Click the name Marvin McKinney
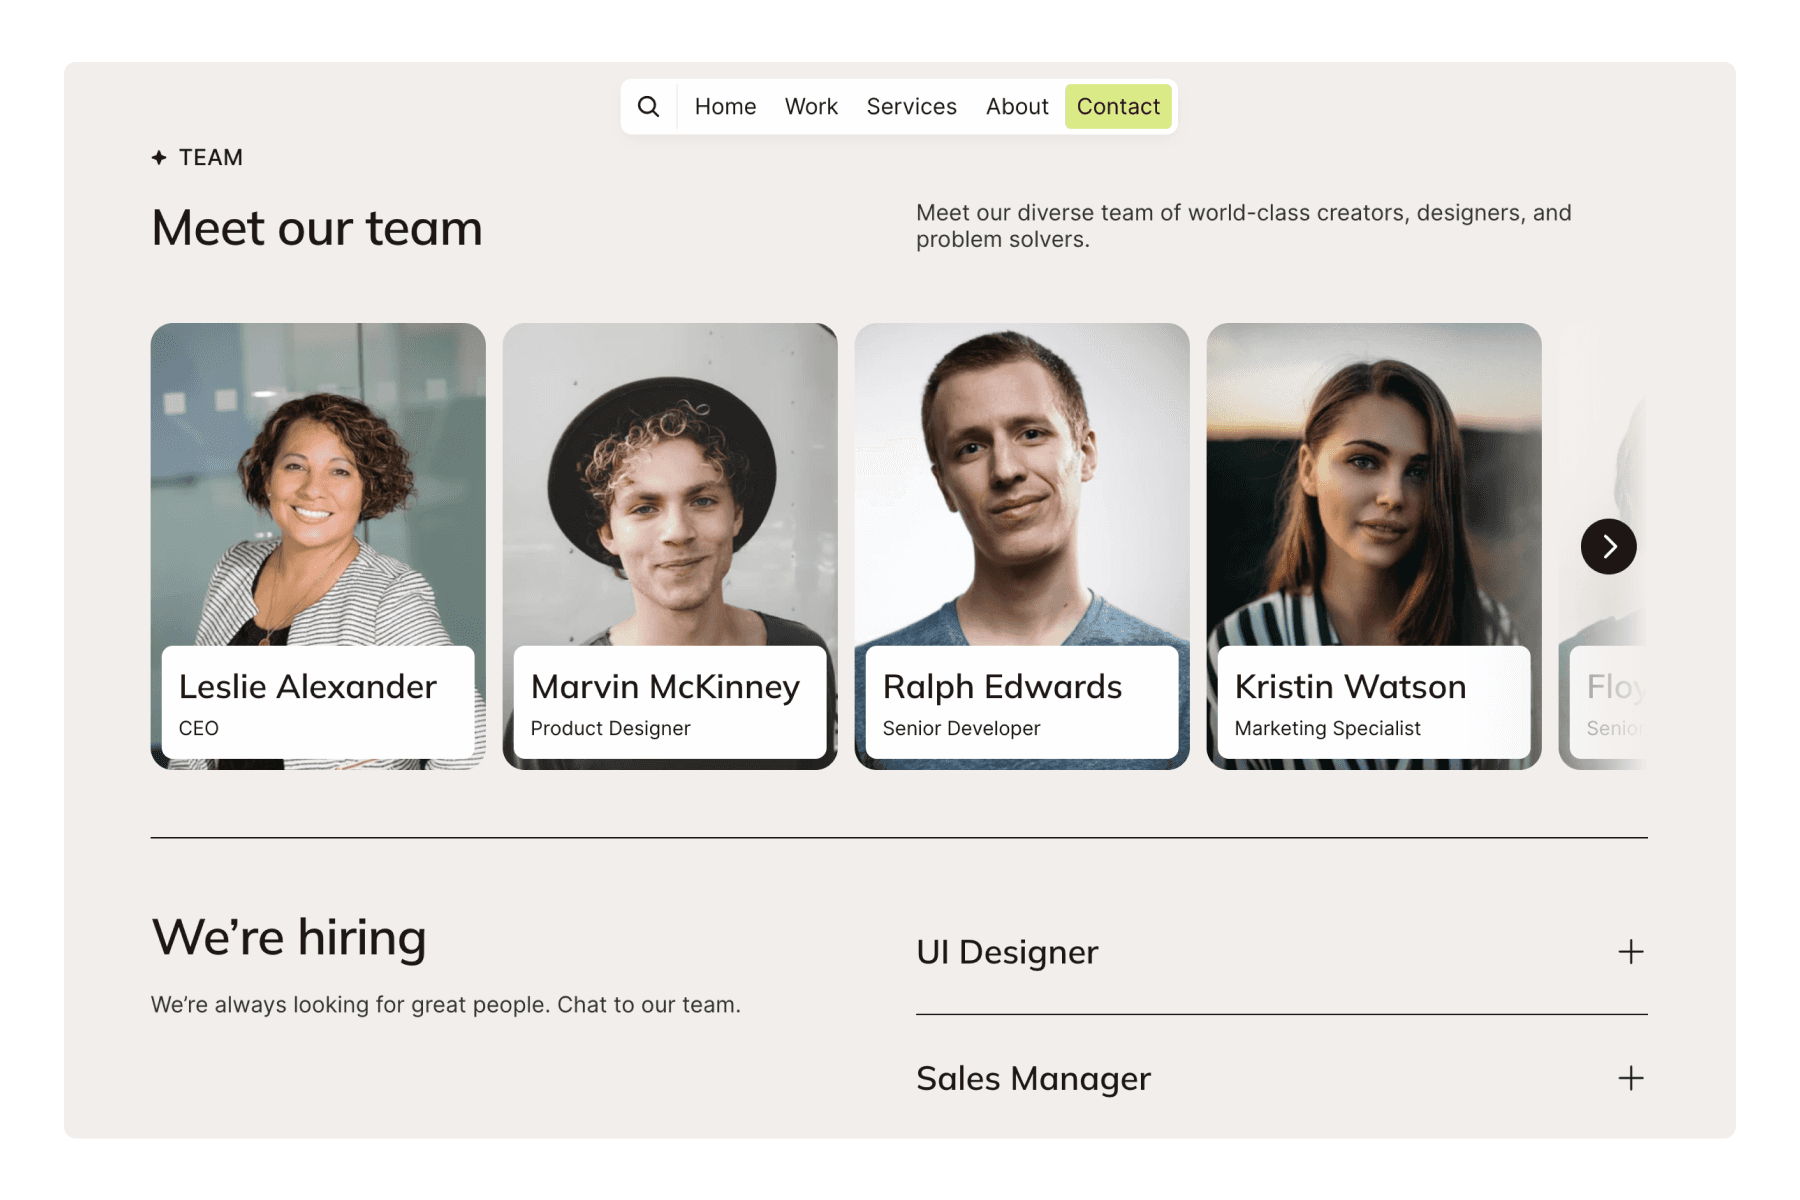Screen dimensions: 1800x1200 point(665,688)
